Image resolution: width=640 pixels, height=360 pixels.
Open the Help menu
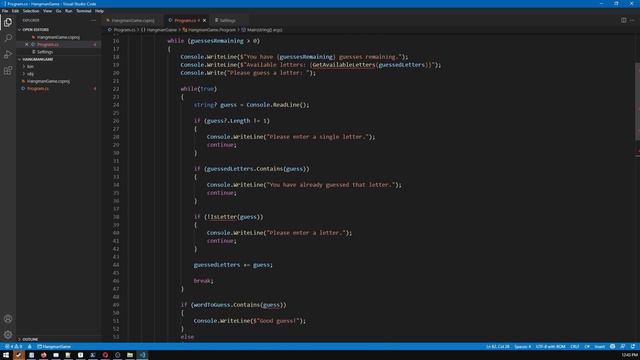99,11
